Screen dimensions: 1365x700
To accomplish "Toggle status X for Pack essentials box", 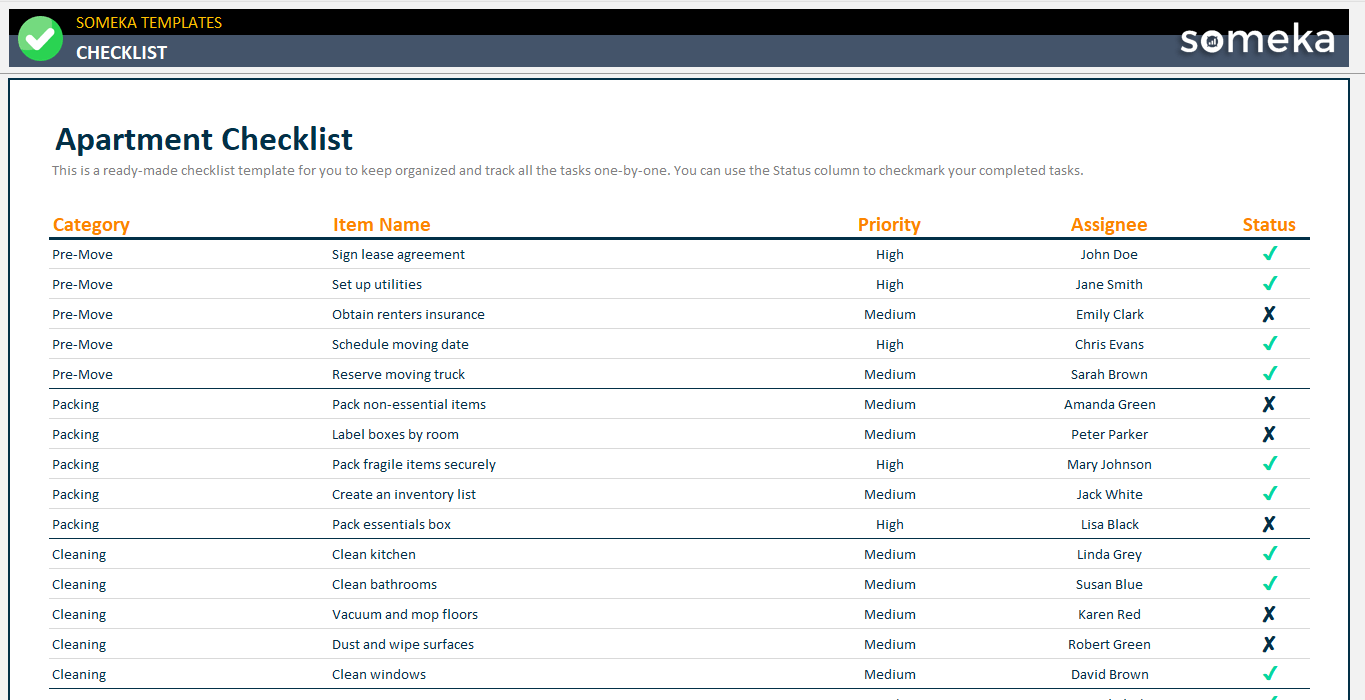I will tap(1269, 524).
